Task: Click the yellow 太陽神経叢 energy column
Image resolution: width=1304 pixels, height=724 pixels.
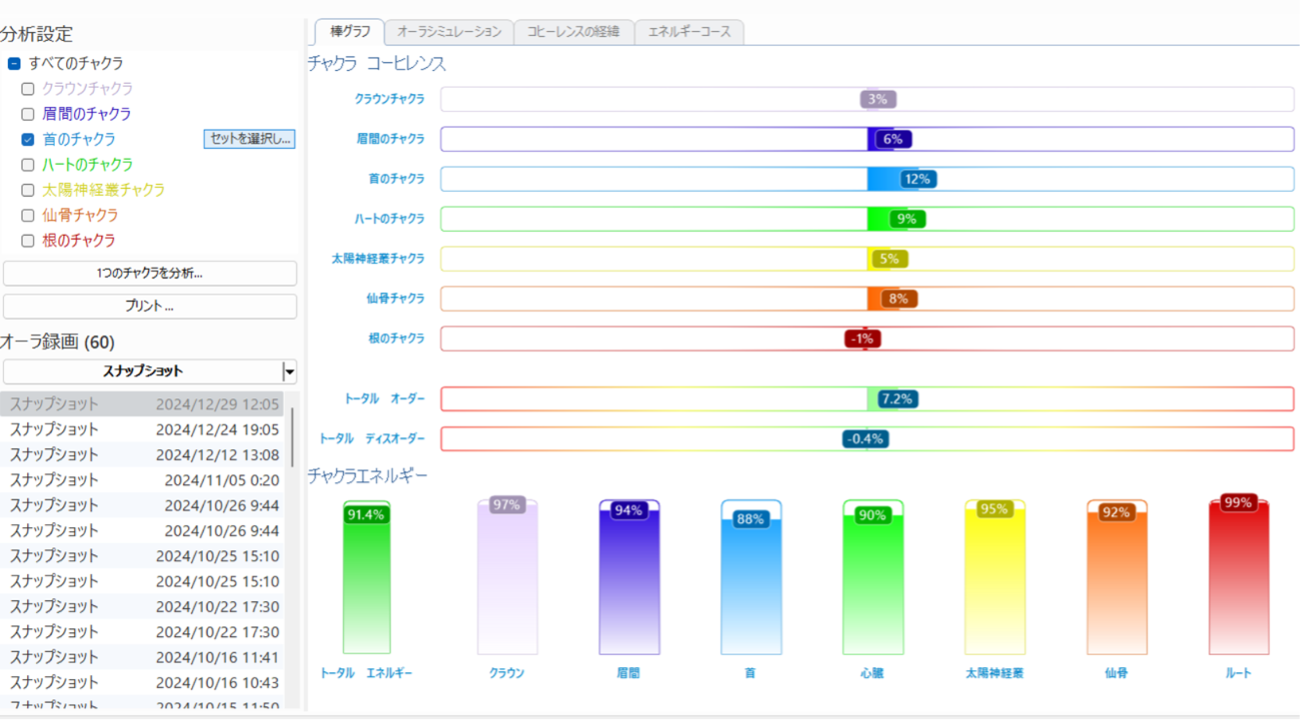Action: click(x=994, y=580)
